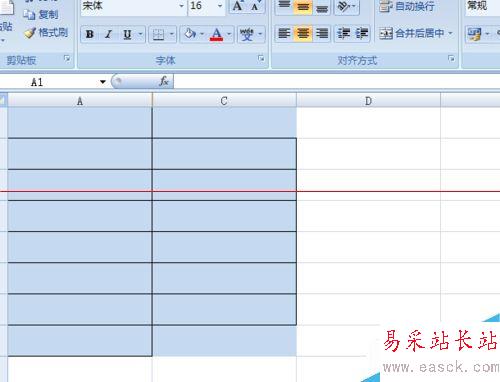This screenshot has width=500, height=382.
Task: Apply the fill color bucket
Action: [190, 34]
